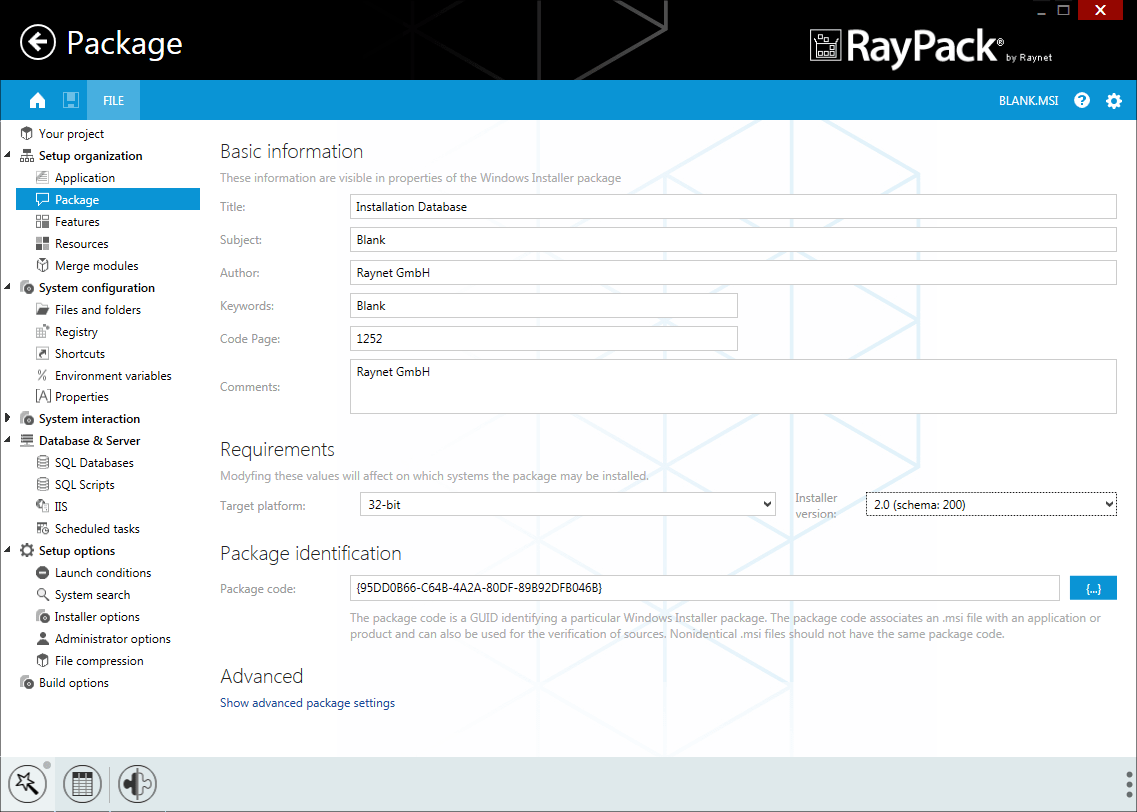This screenshot has height=812, width=1137.
Task: Open the table editor view
Action: tap(81, 784)
